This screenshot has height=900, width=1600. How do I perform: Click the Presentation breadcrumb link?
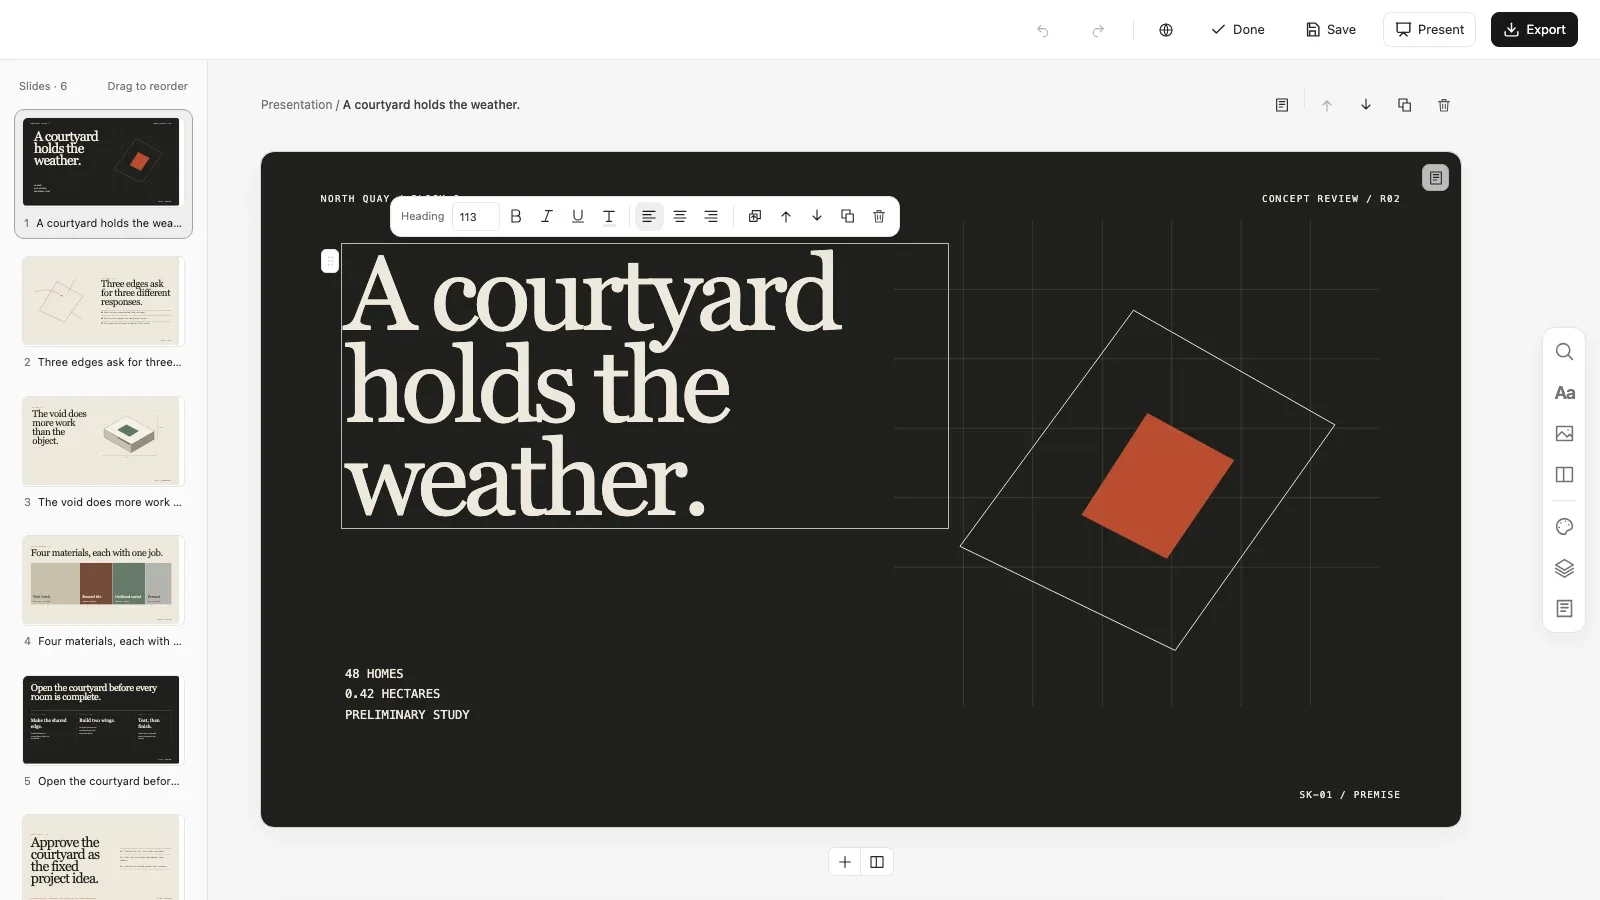pyautogui.click(x=296, y=105)
